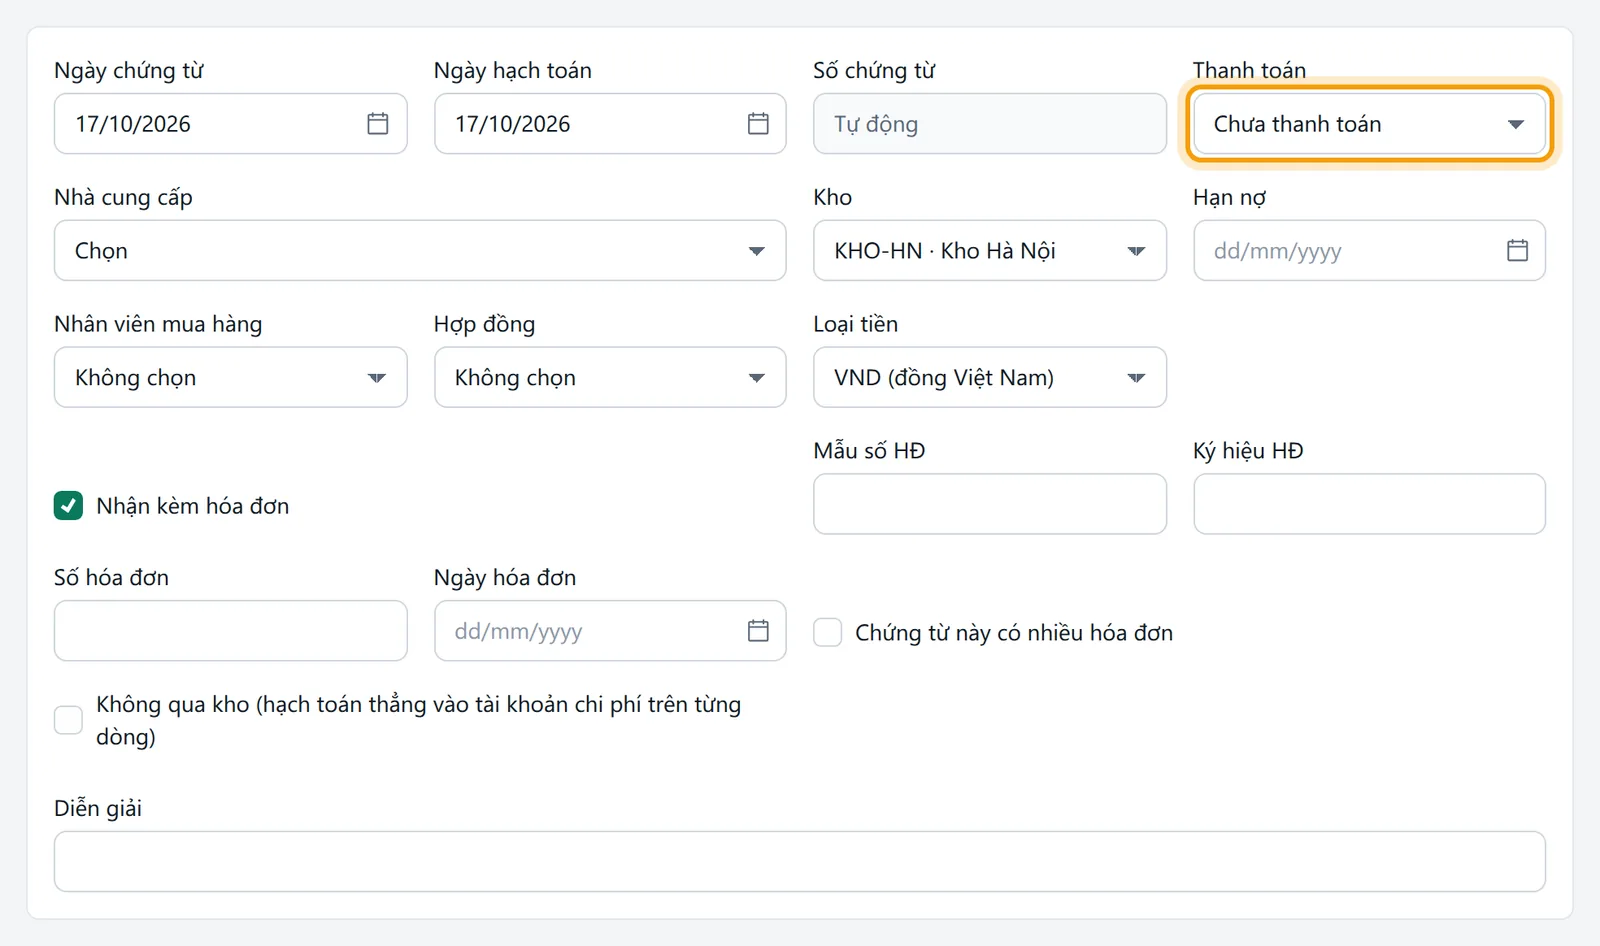
Task: Click the Diễn giải text field
Action: [800, 862]
